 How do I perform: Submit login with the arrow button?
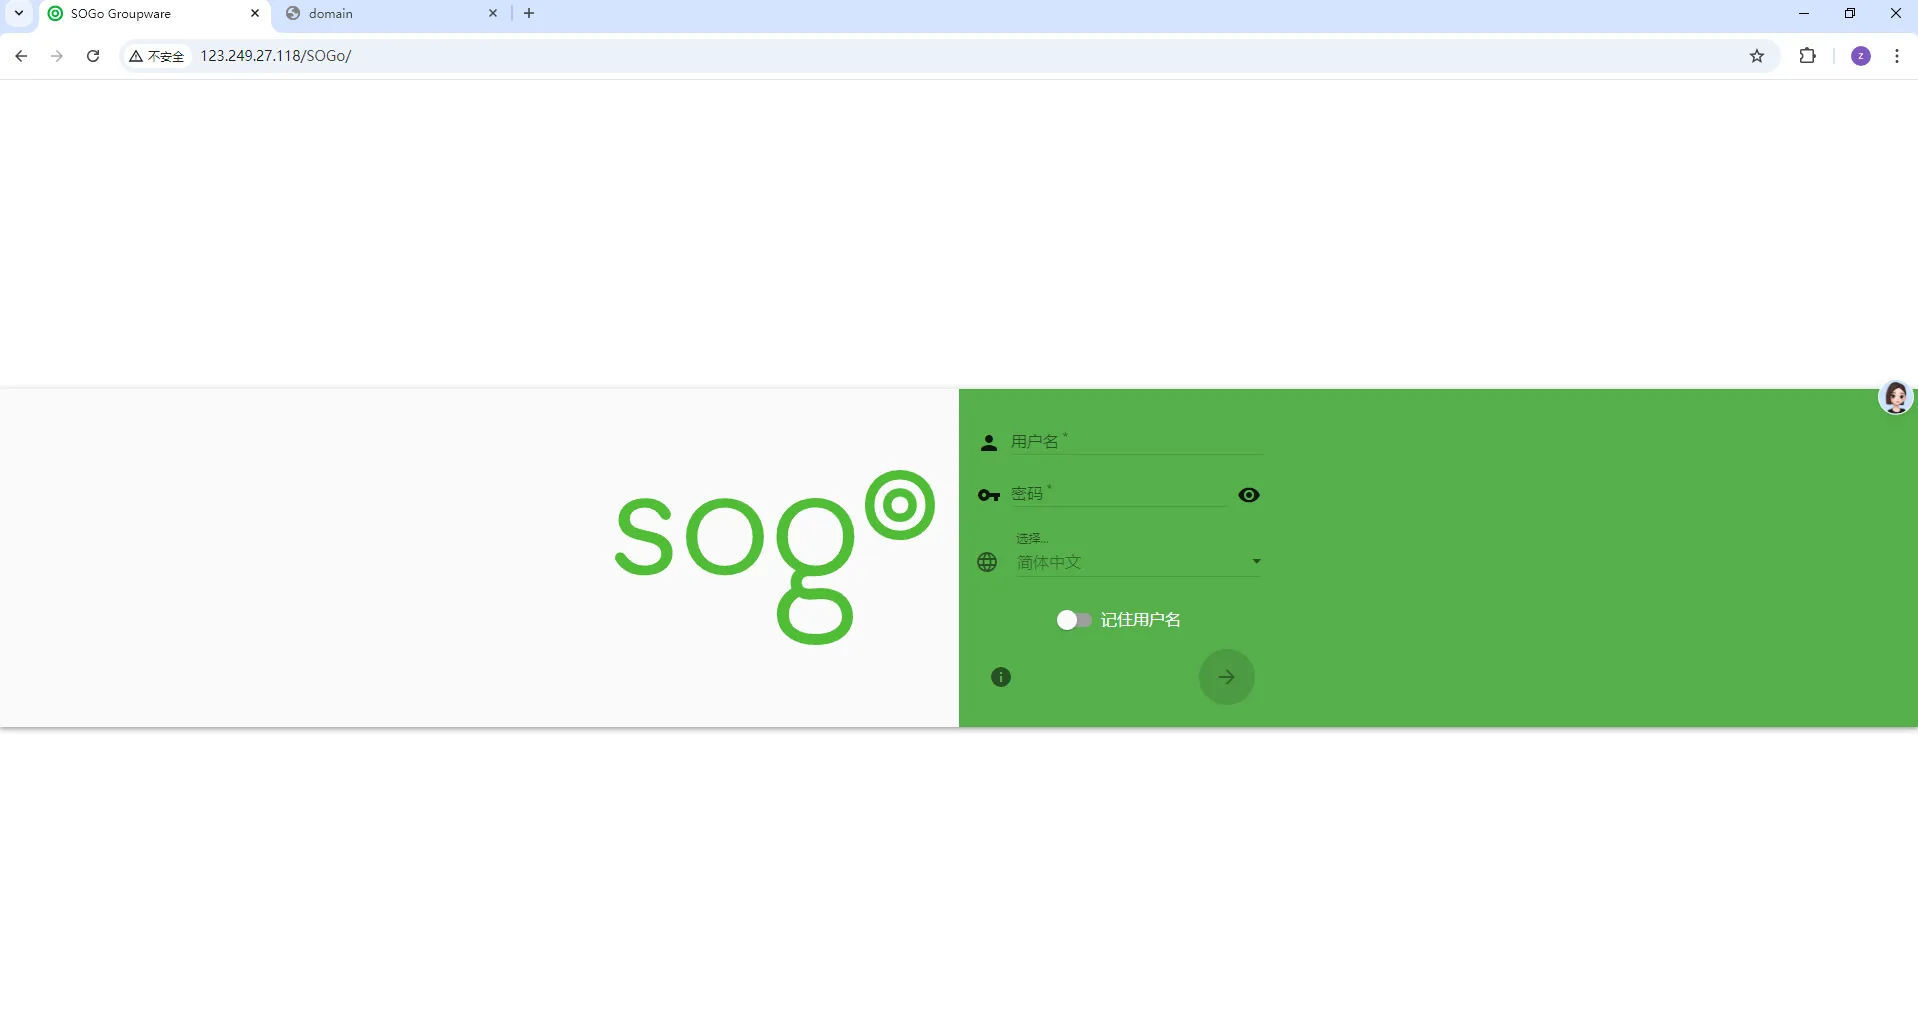click(1227, 677)
